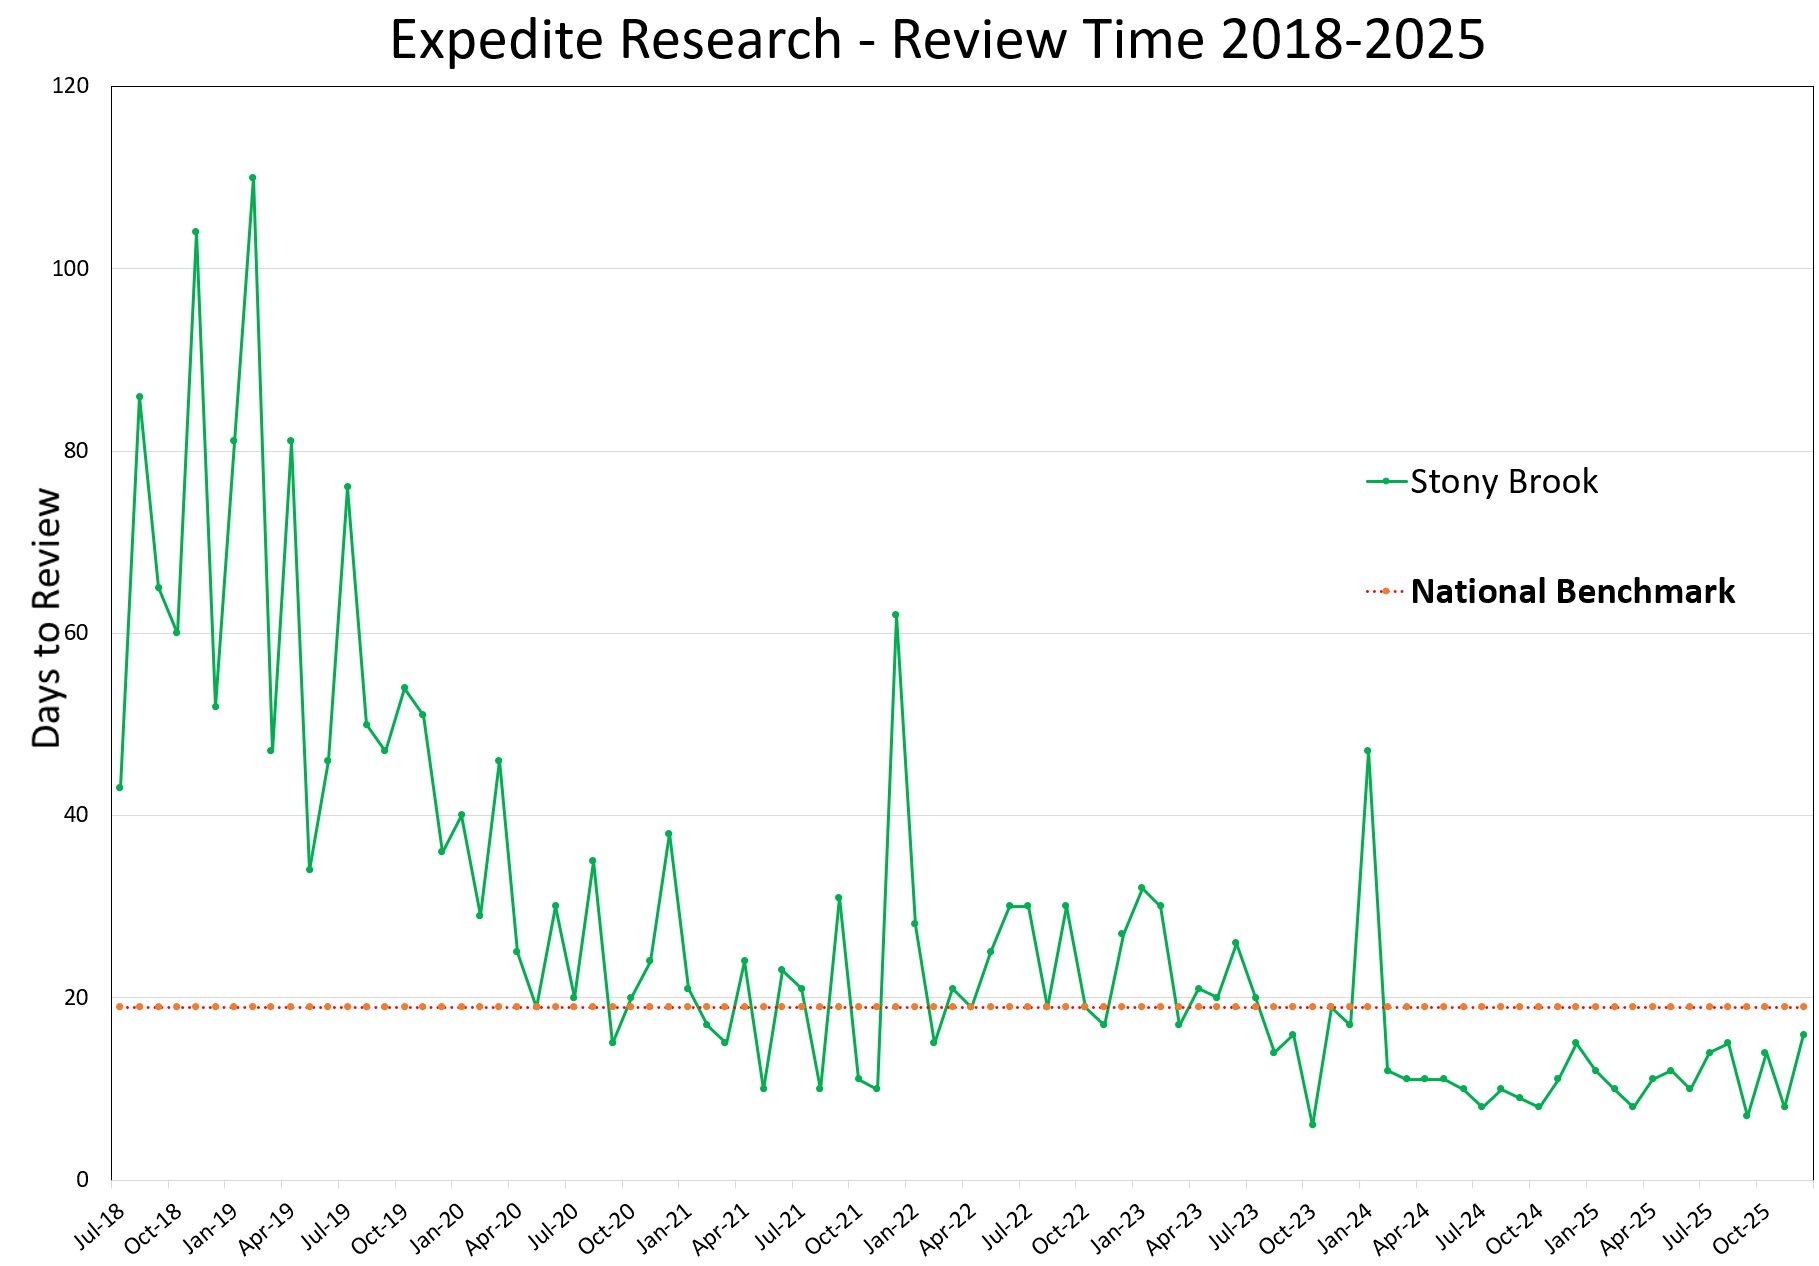
Task: Select the first data point at Jul-18
Action: 120,789
